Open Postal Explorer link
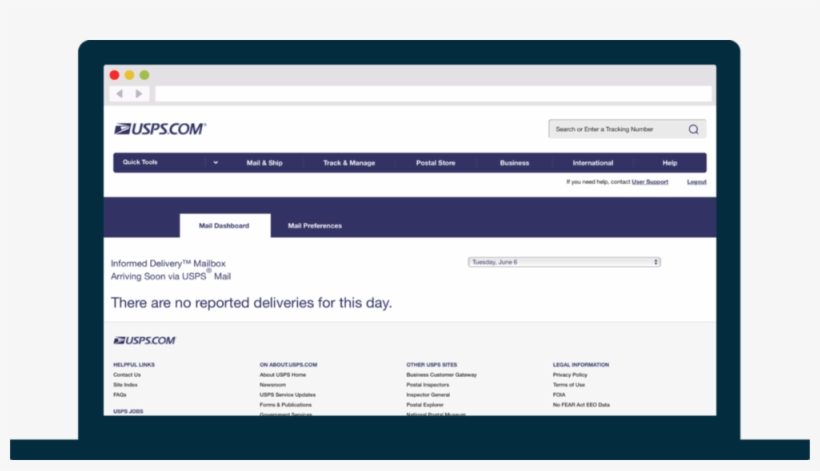Image resolution: width=820 pixels, height=471 pixels. 425,405
